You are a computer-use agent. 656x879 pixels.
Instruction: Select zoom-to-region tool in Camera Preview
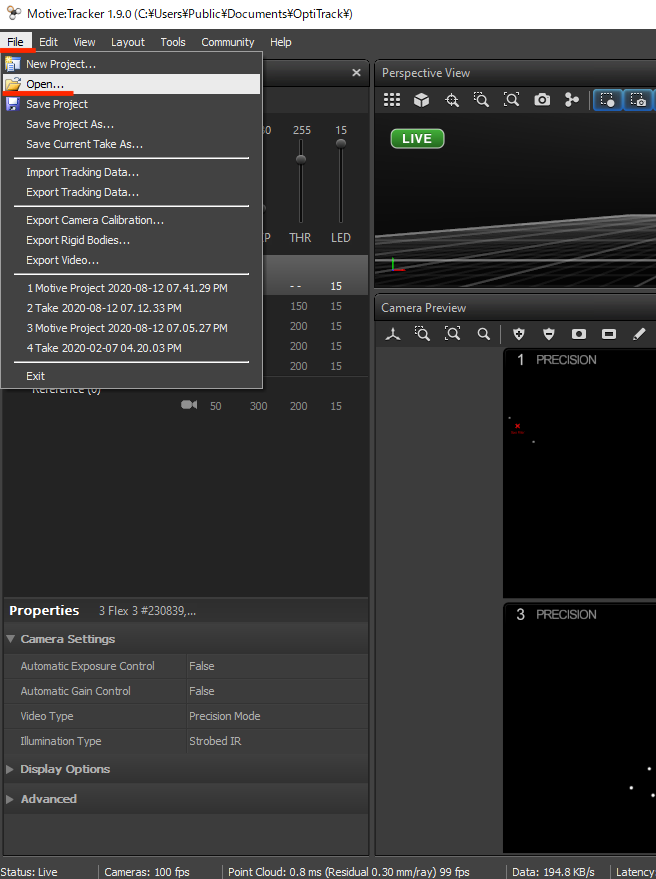tap(422, 334)
